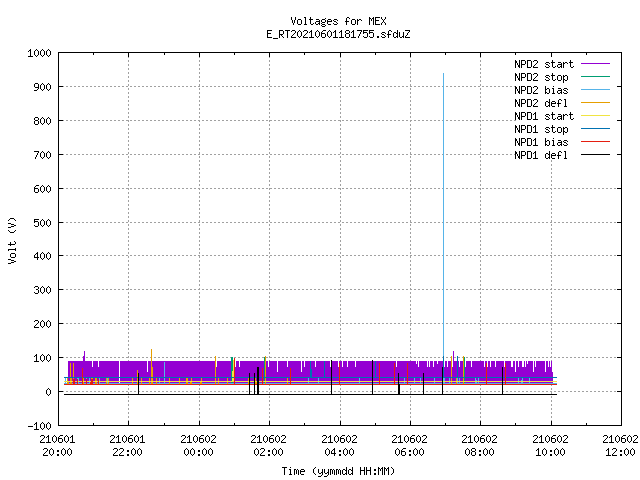Click the 100 y-axis tick label
The width and height of the screenshot is (640, 480).
click(x=42, y=358)
